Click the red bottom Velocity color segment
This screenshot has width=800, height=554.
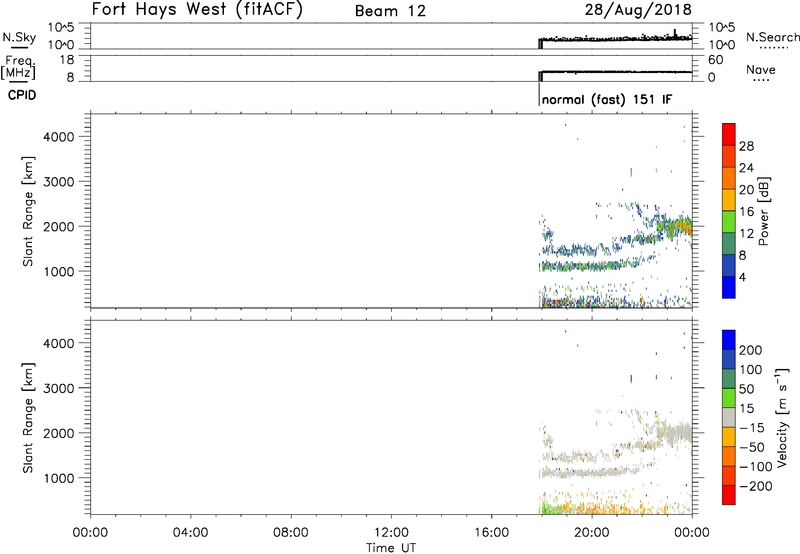[728, 500]
